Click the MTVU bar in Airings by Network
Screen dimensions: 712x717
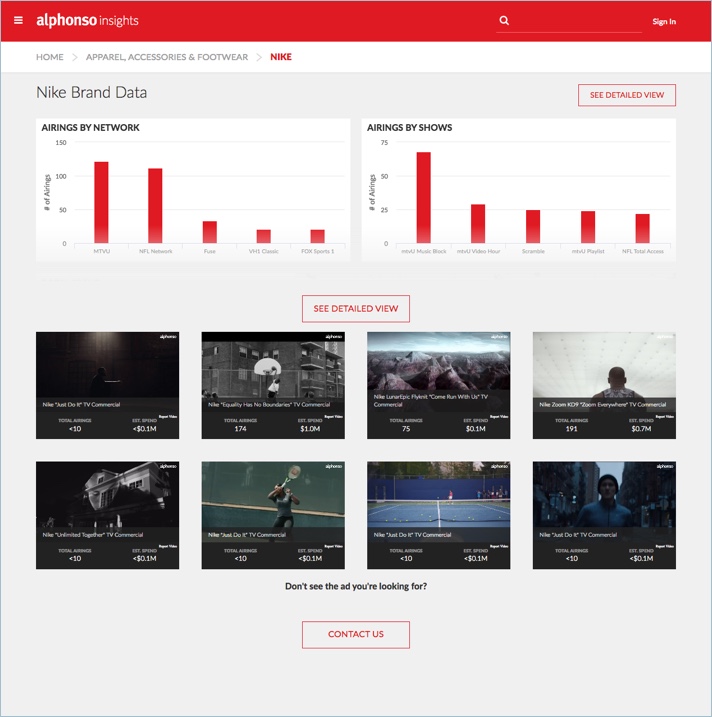(x=101, y=202)
